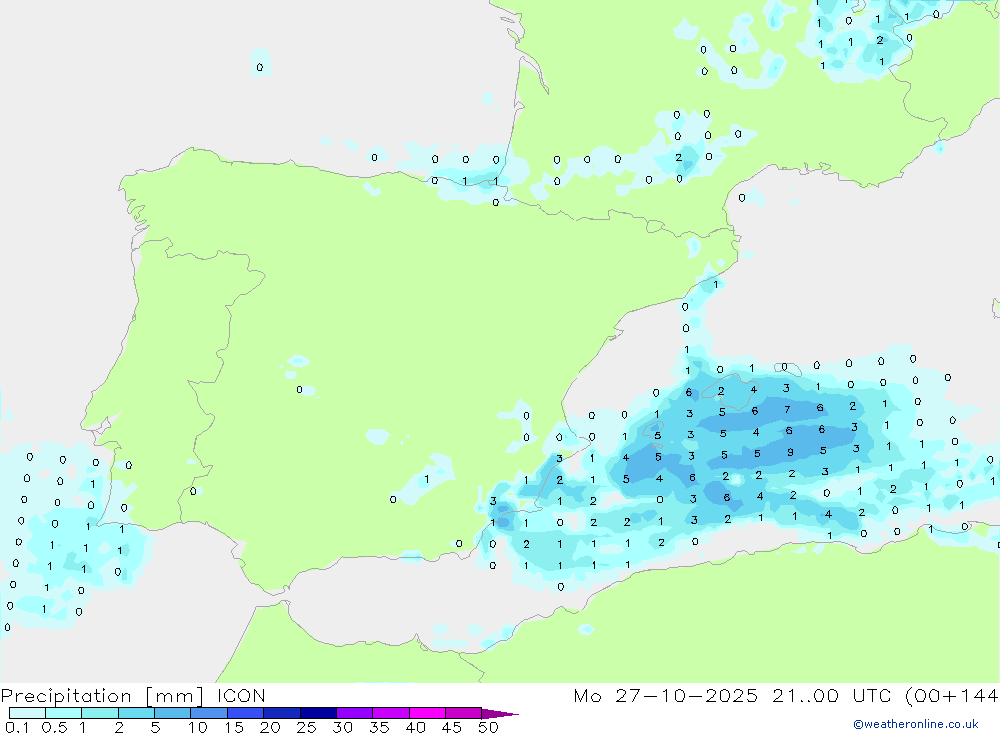Select the 2–5 mm legend color box
Viewport: 1000px width, 733px height.
pos(136,713)
